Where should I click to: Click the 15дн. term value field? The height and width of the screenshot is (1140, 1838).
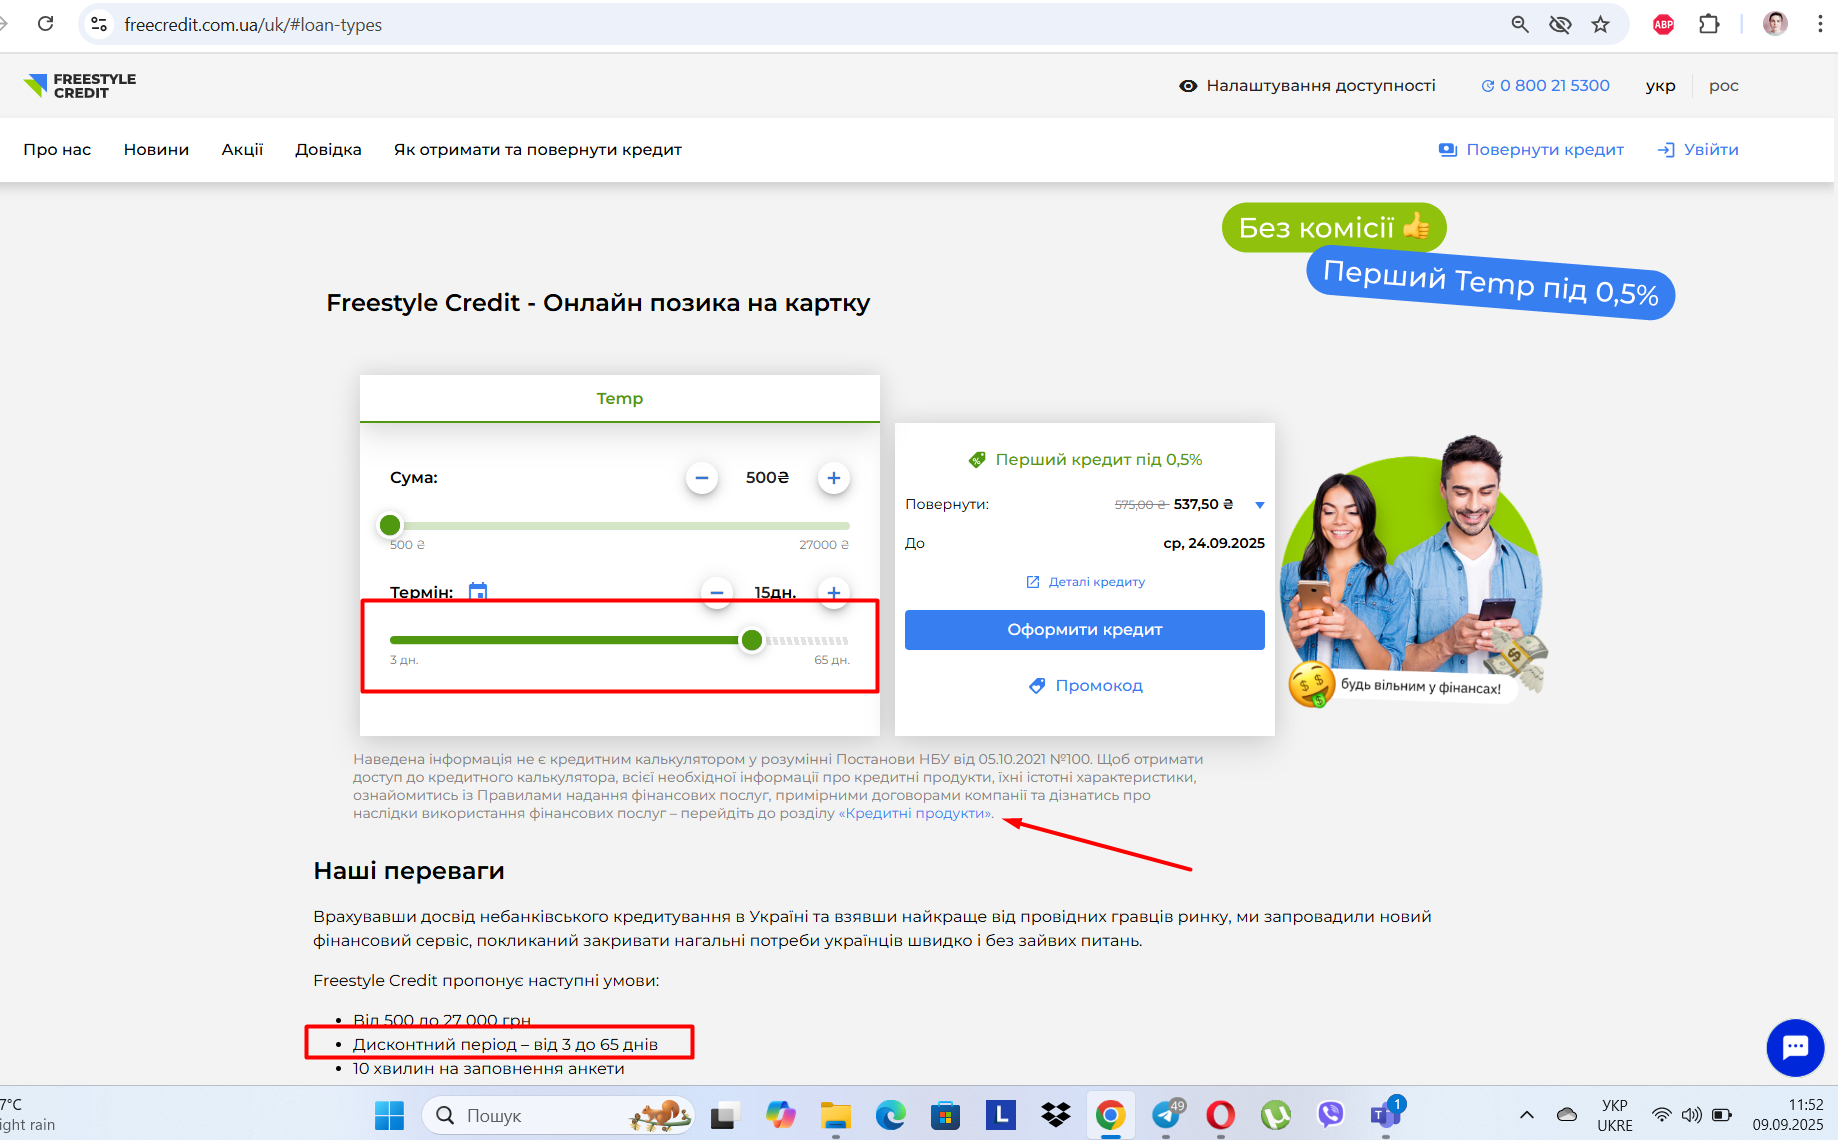[775, 592]
